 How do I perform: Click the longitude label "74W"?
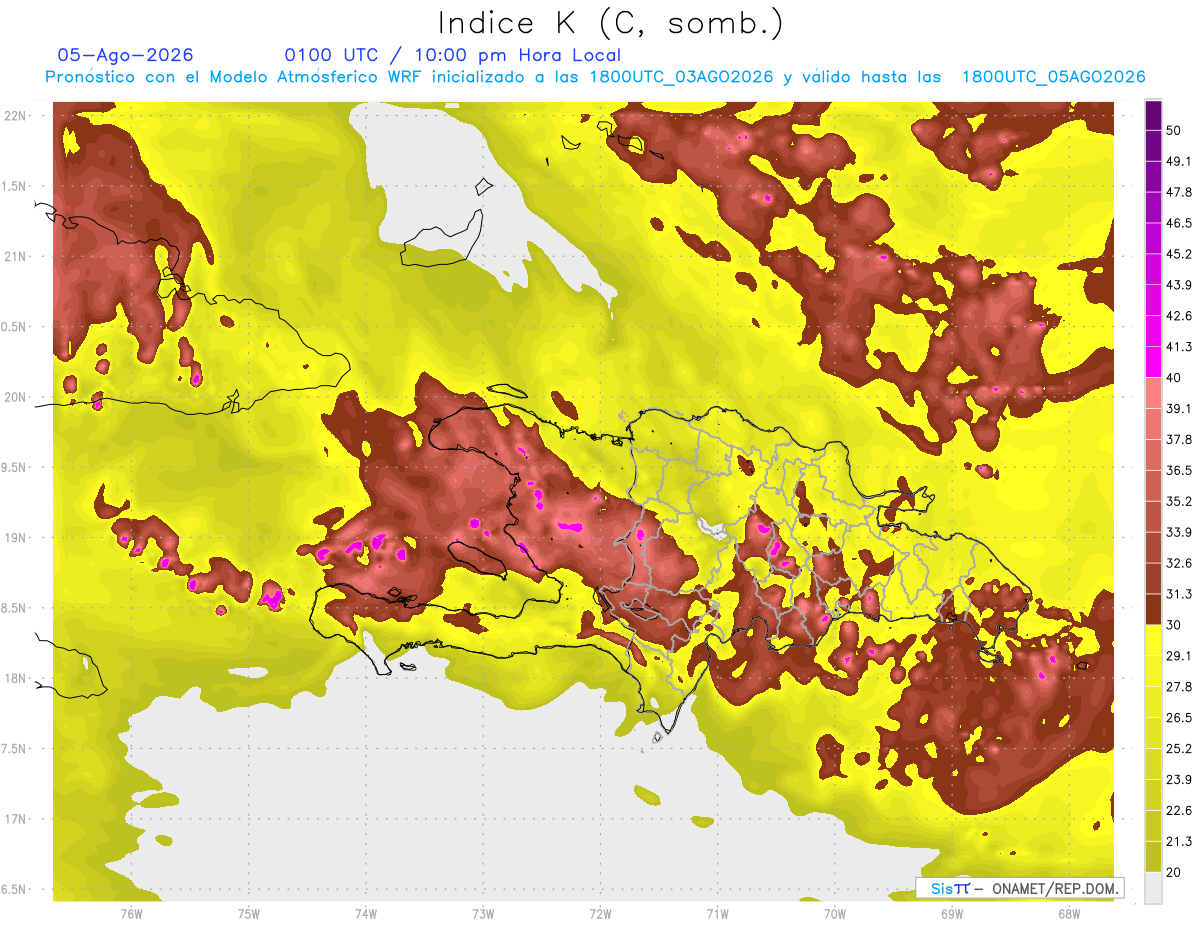(366, 913)
